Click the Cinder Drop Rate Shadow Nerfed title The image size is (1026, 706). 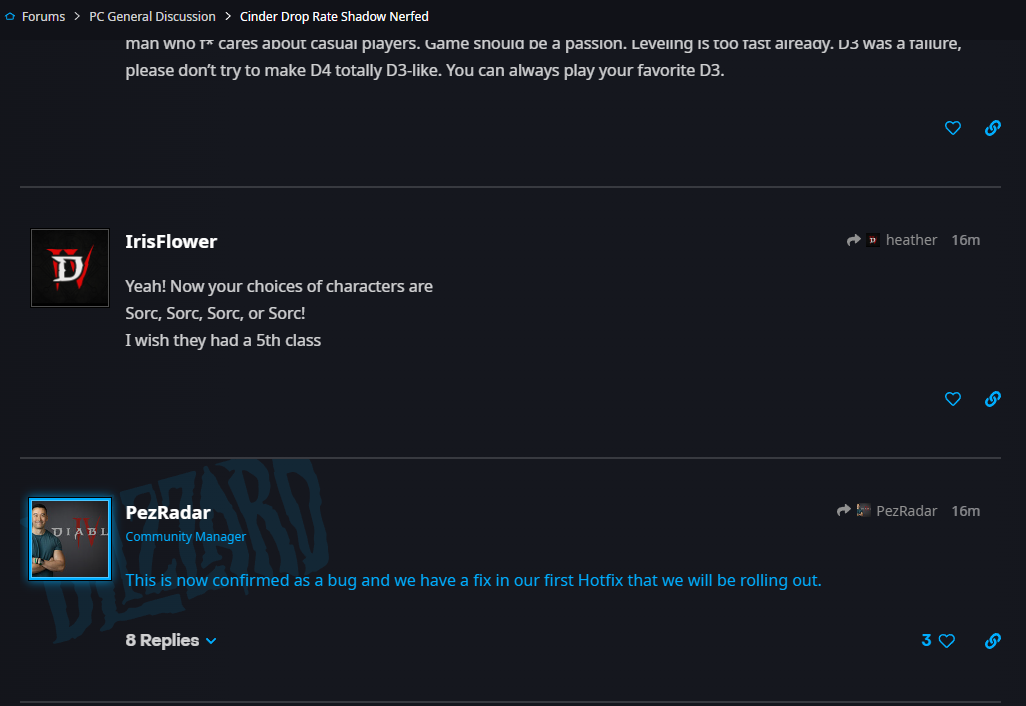click(334, 16)
